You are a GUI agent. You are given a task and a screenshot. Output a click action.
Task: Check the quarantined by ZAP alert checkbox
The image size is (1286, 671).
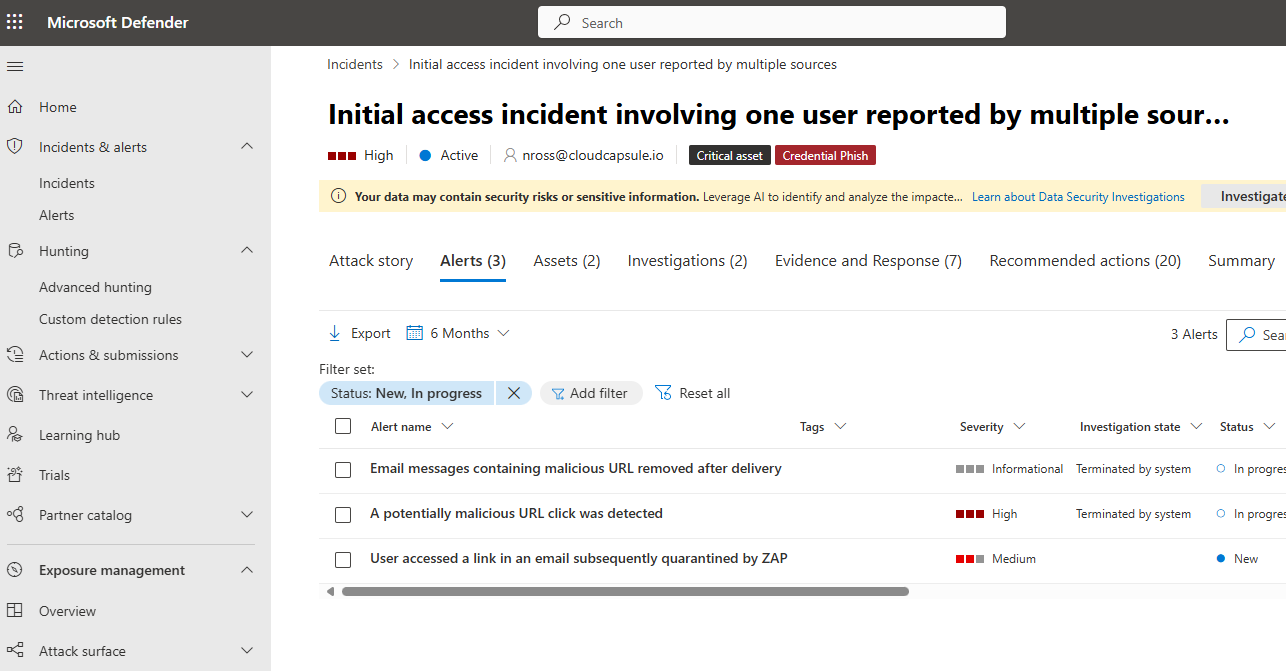pos(343,560)
